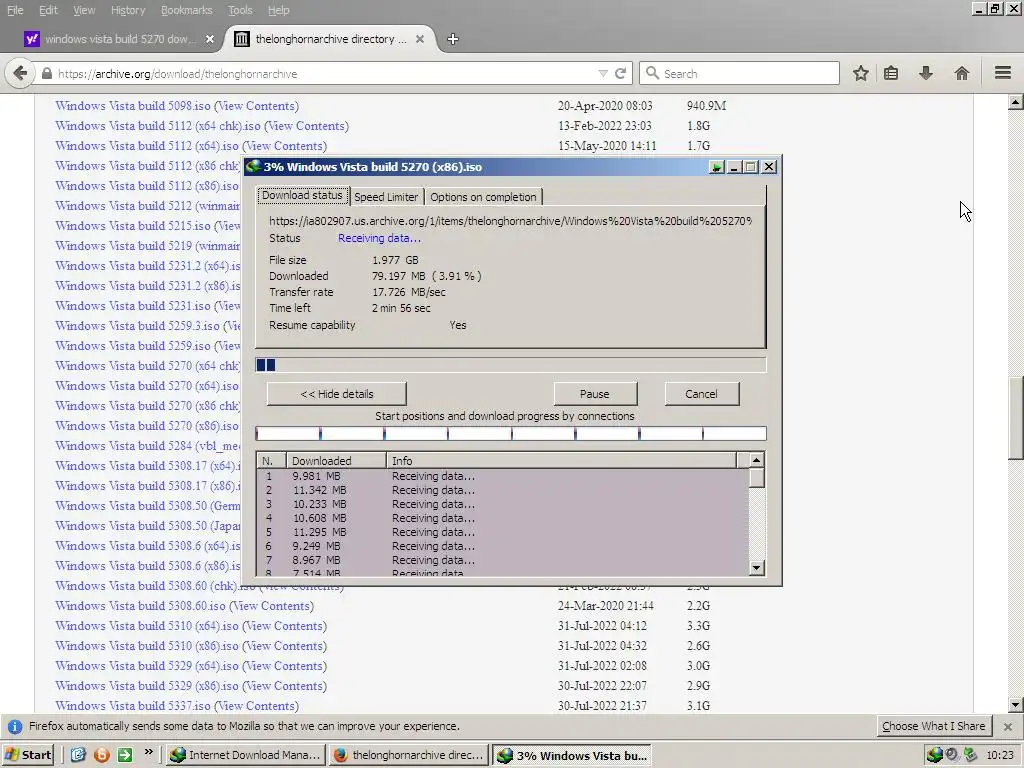Open the Edit menu

[x=48, y=10]
